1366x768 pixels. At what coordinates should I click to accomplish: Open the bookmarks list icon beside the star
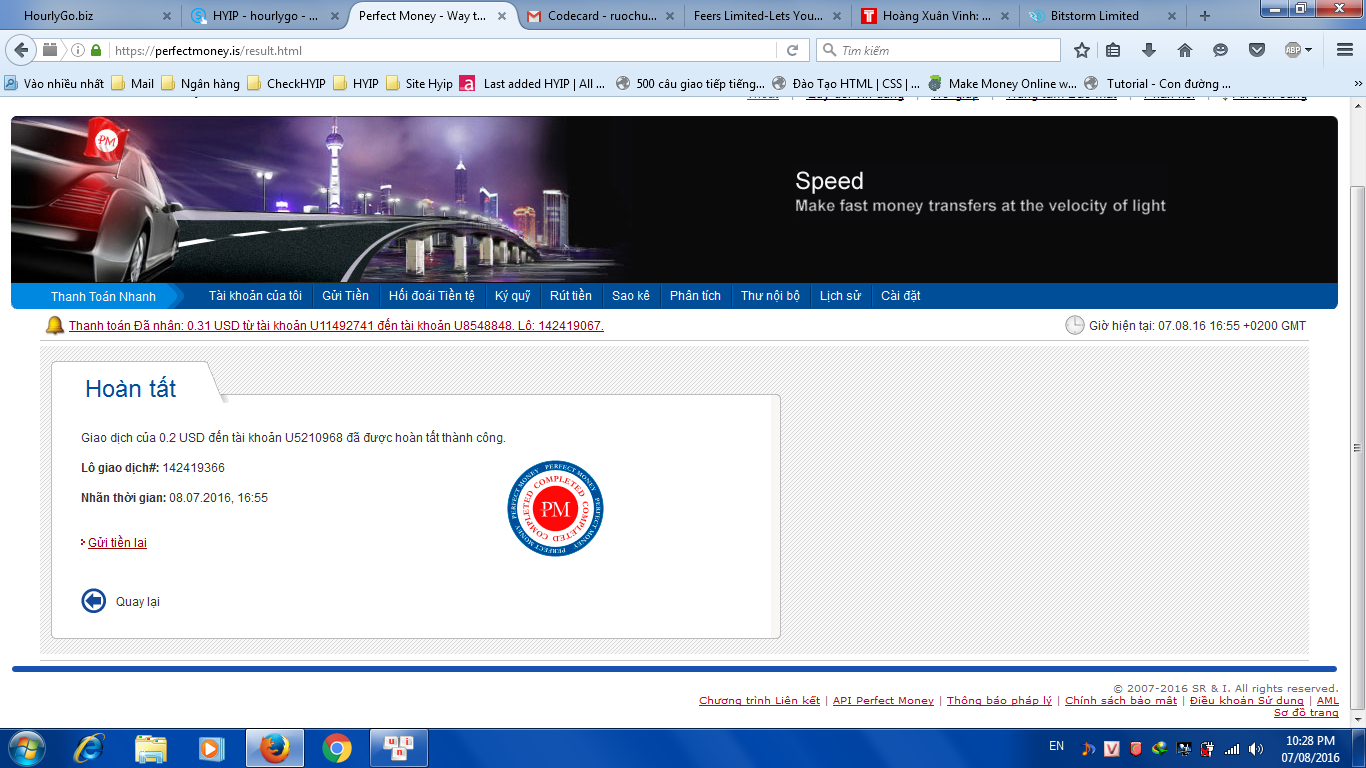(1114, 50)
